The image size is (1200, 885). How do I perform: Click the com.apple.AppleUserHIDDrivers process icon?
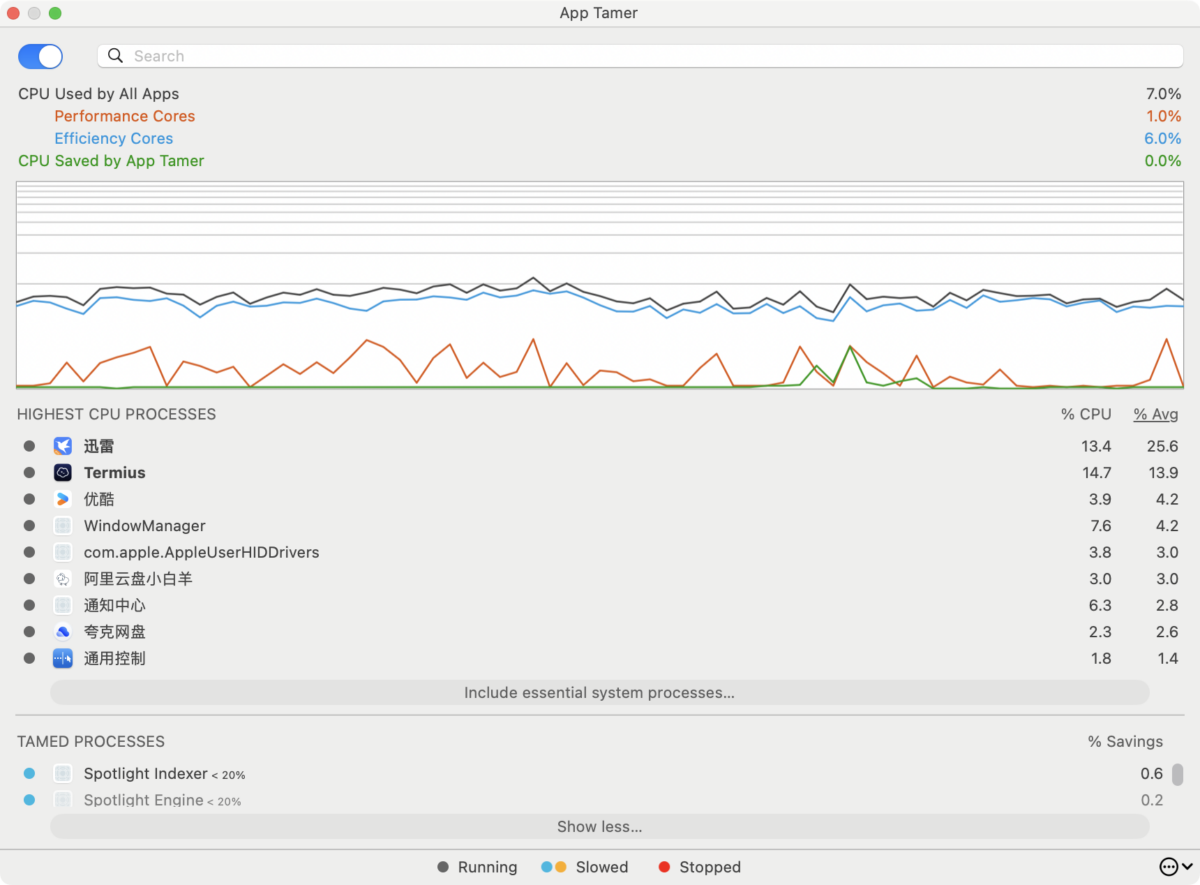62,552
